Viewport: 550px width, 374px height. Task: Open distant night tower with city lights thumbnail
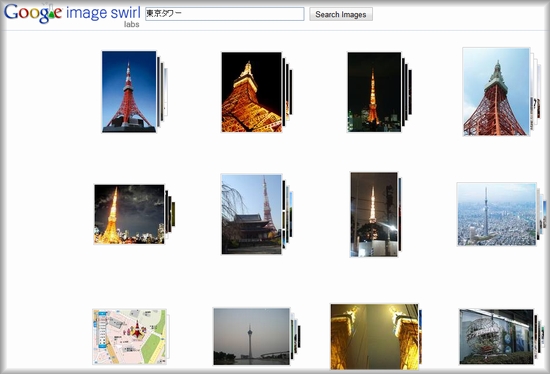(374, 92)
